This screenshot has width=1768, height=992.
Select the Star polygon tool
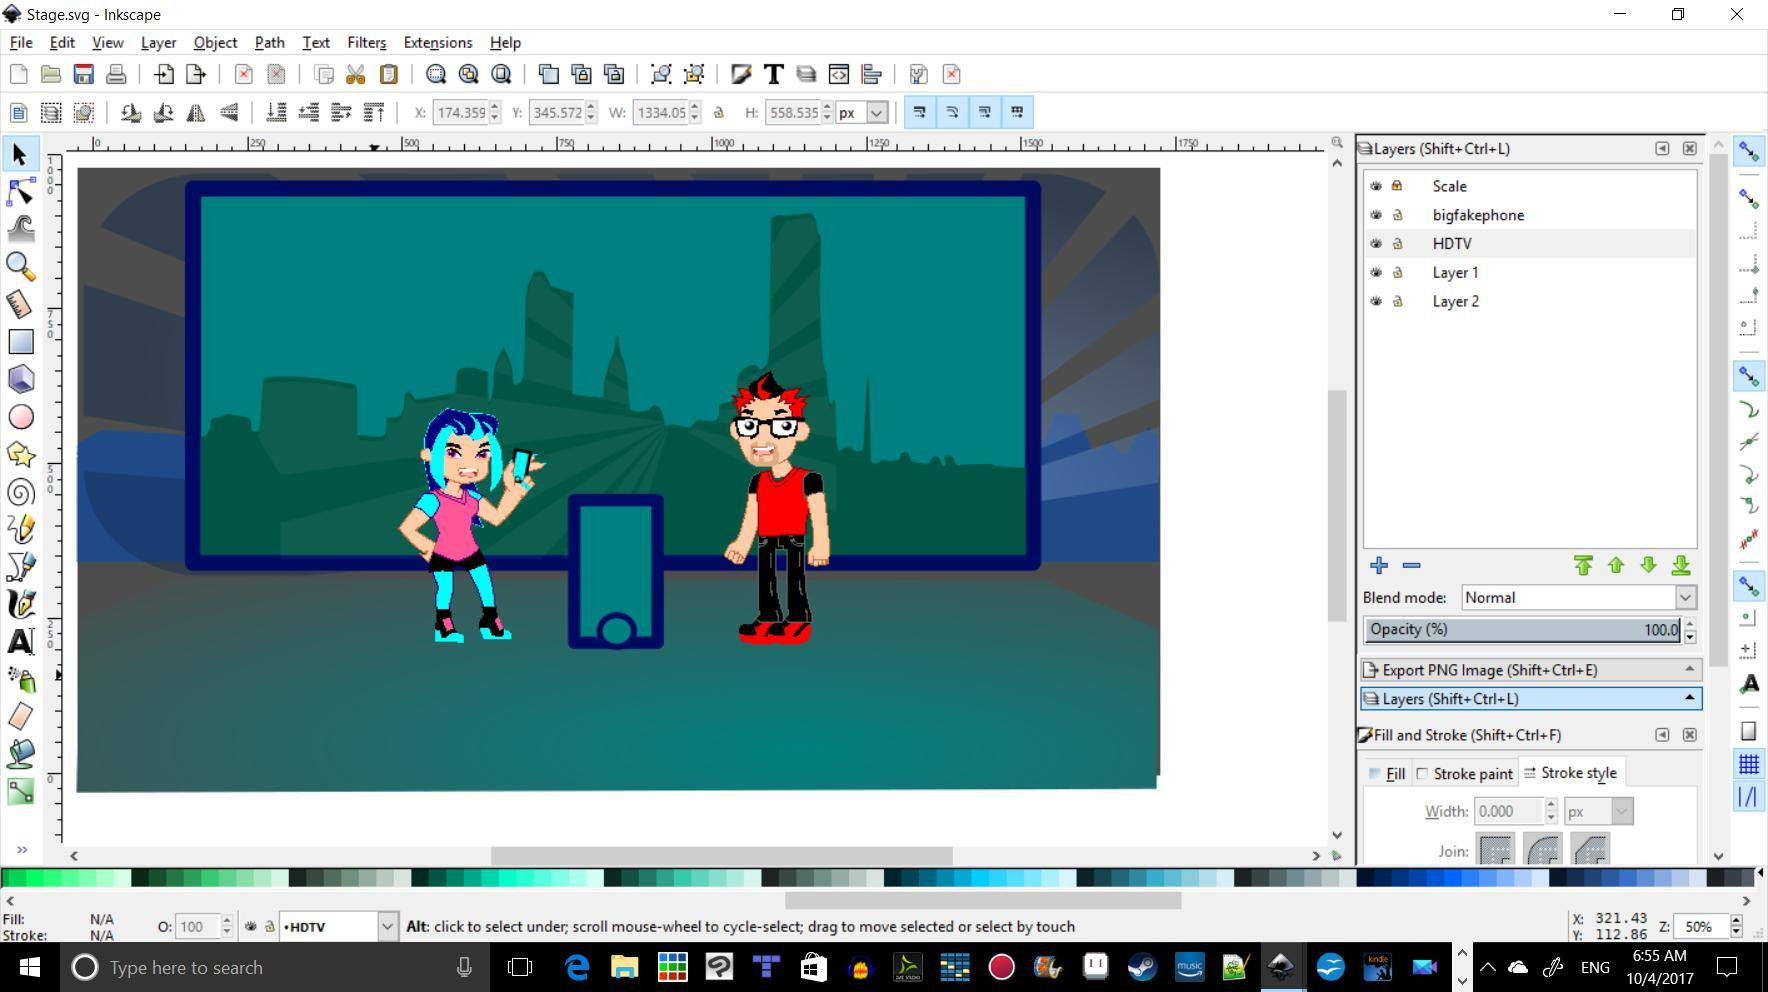[20, 454]
